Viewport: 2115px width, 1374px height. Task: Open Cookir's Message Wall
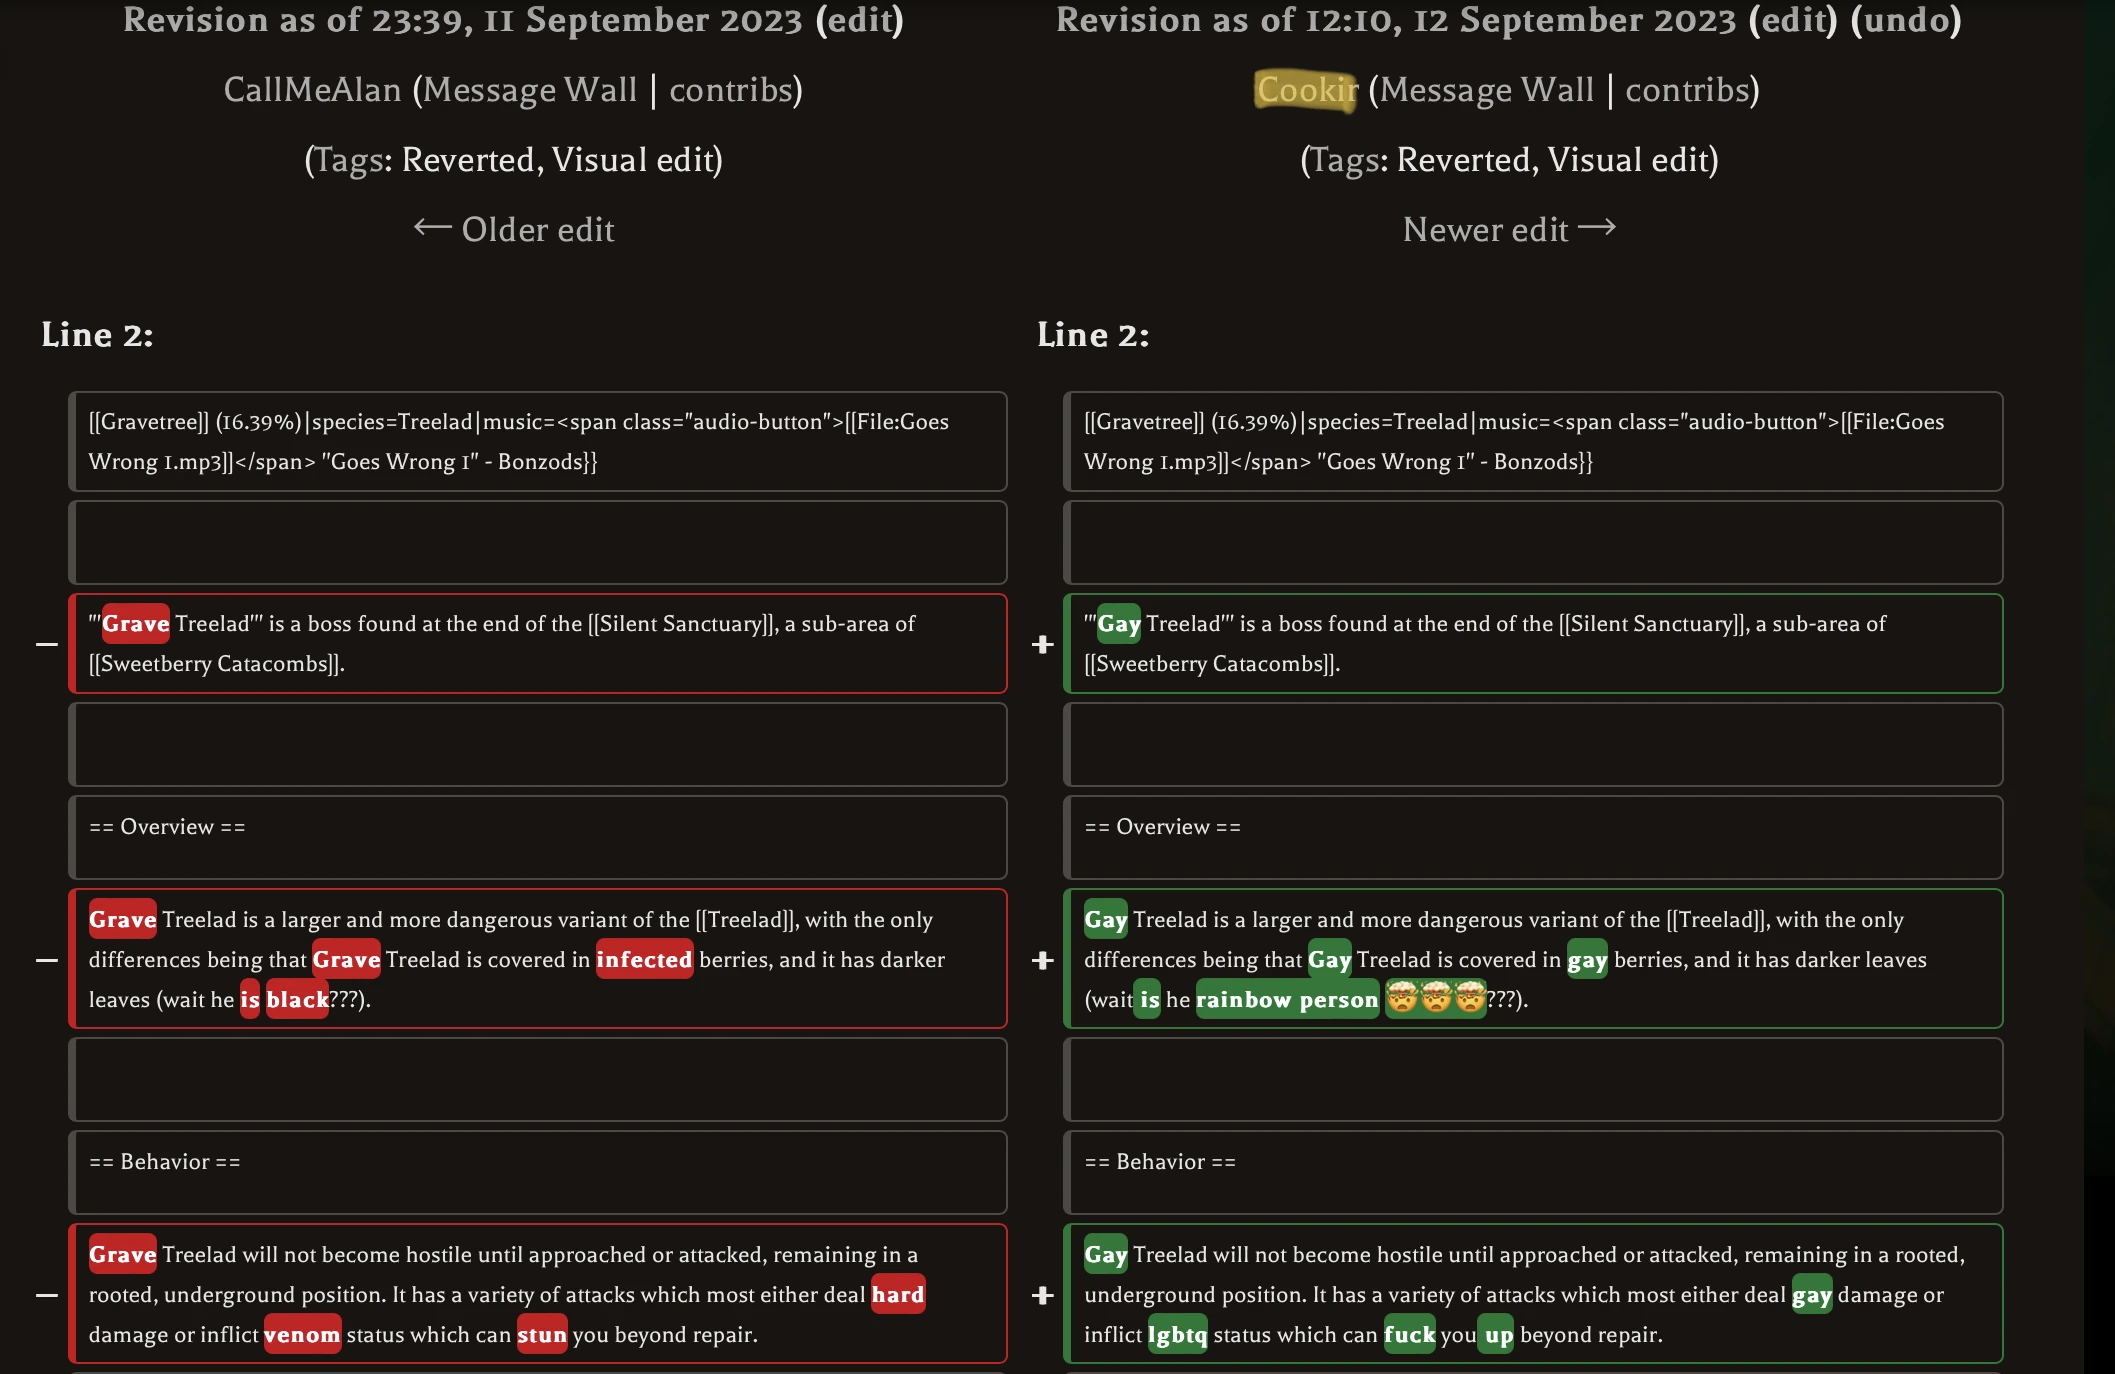1487,90
